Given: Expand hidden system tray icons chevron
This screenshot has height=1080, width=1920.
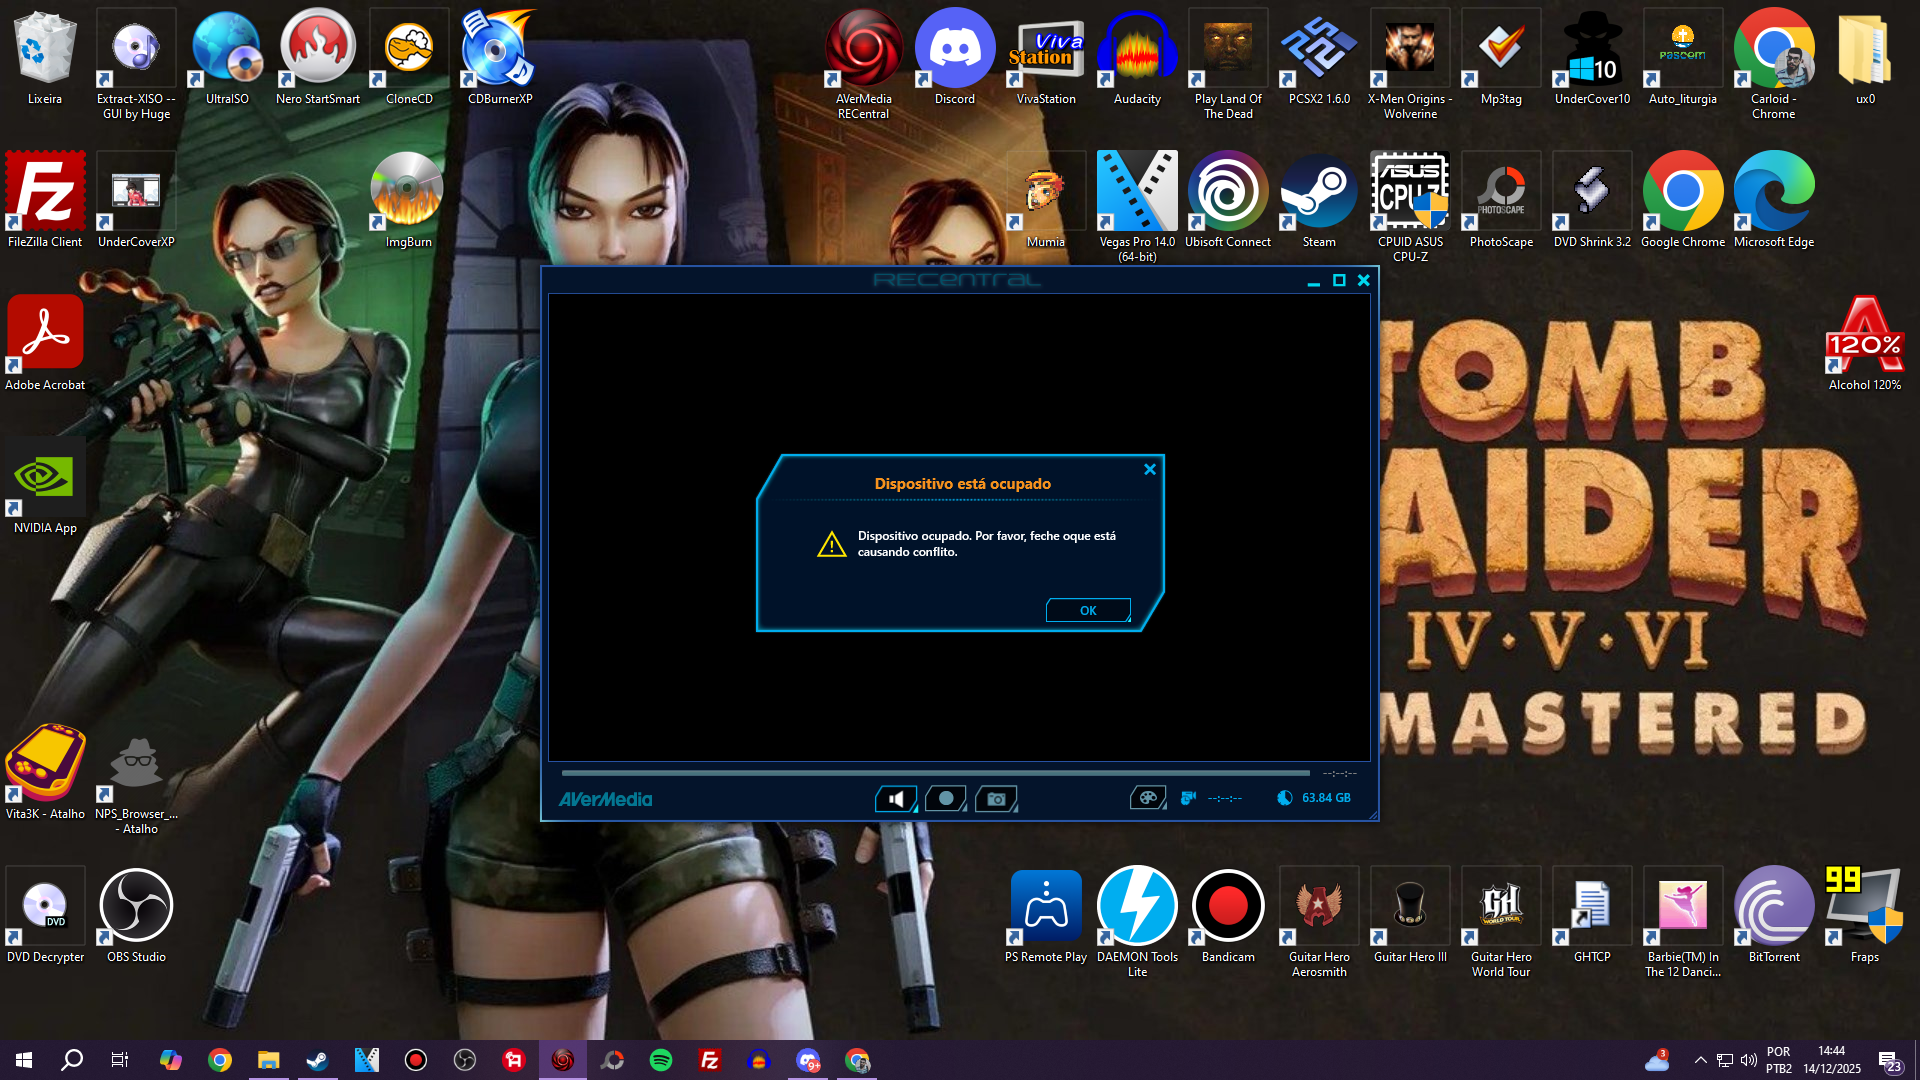Looking at the screenshot, I should coord(1700,1060).
